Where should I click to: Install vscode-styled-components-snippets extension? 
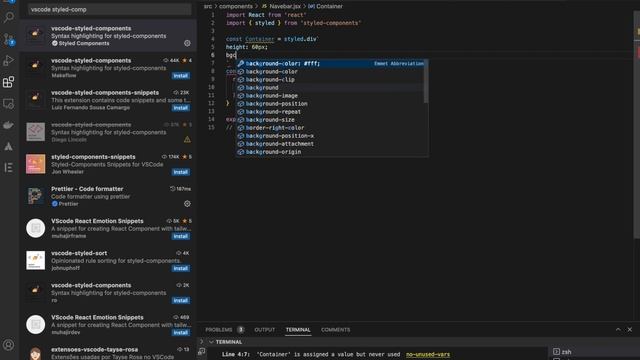coord(180,108)
